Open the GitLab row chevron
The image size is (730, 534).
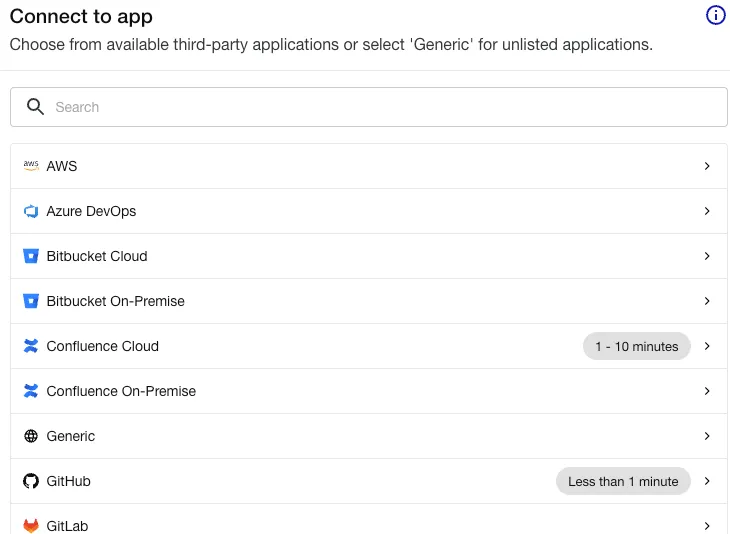click(x=707, y=526)
